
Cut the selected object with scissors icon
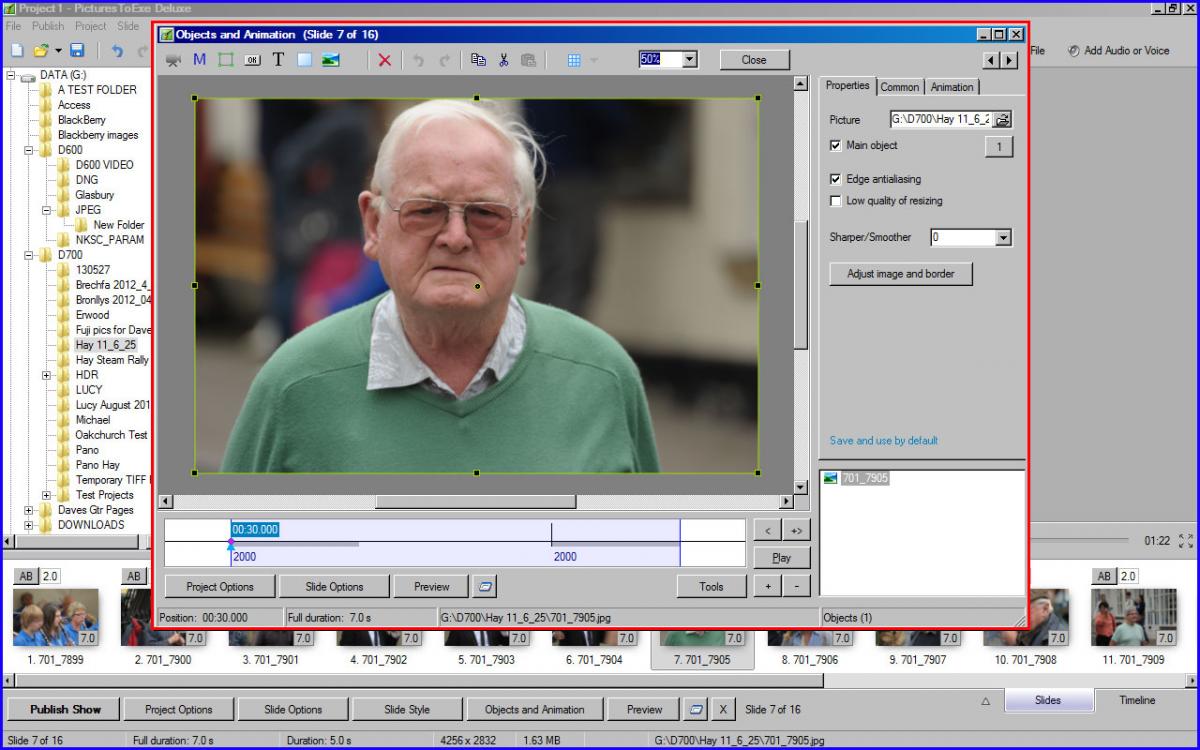click(504, 60)
